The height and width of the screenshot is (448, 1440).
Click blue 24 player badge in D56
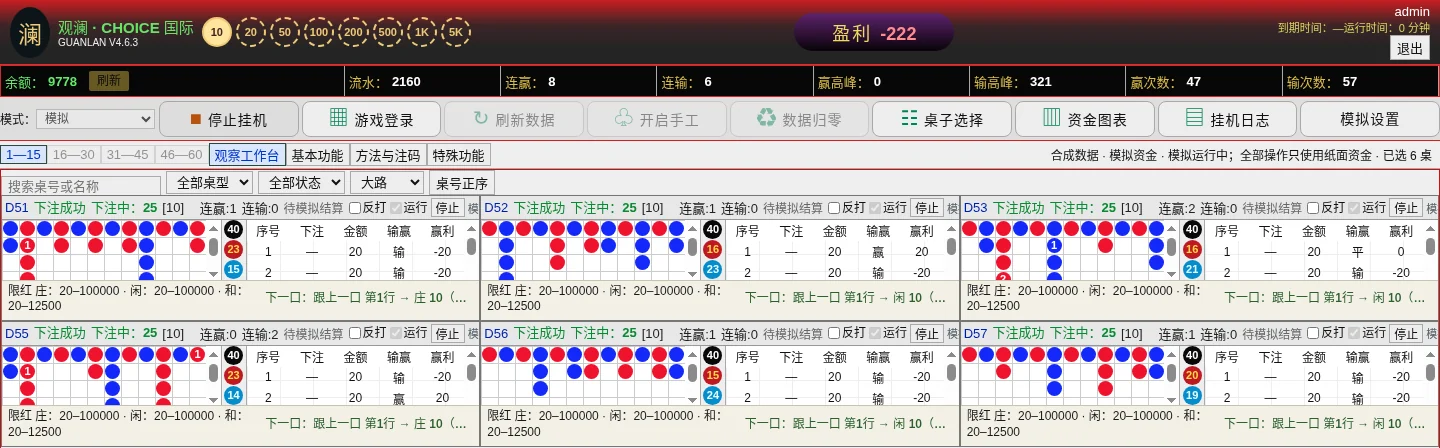(713, 395)
